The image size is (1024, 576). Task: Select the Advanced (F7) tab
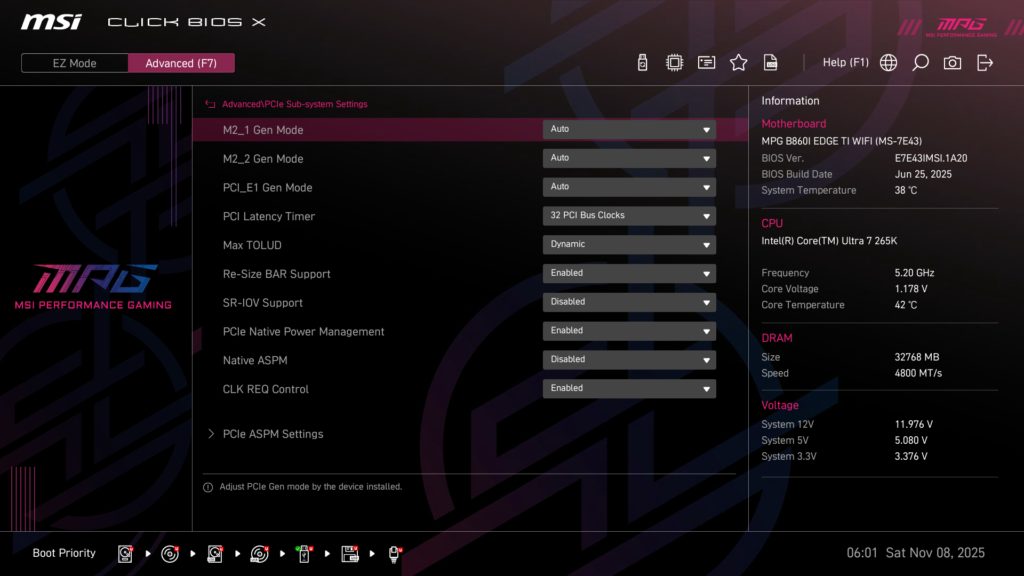(x=181, y=62)
